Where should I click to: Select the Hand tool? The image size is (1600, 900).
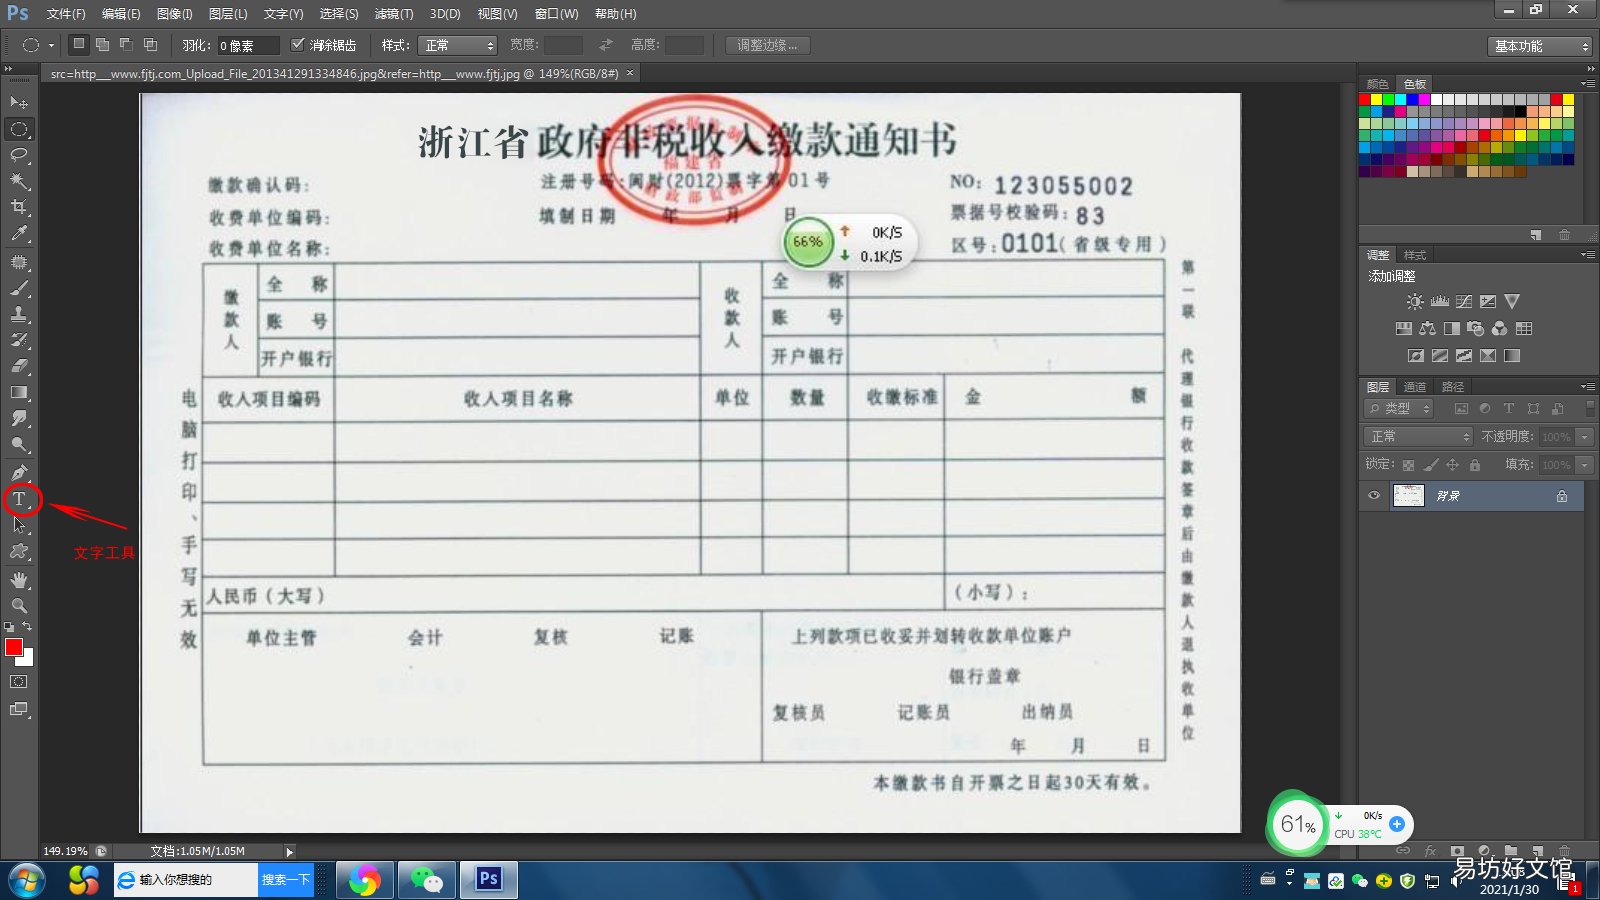pyautogui.click(x=19, y=580)
